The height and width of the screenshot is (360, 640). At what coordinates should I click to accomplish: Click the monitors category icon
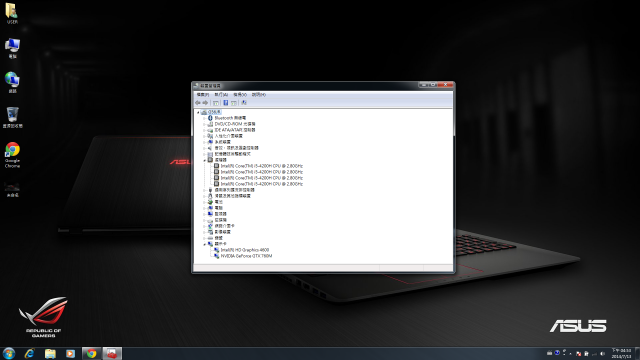tap(210, 214)
